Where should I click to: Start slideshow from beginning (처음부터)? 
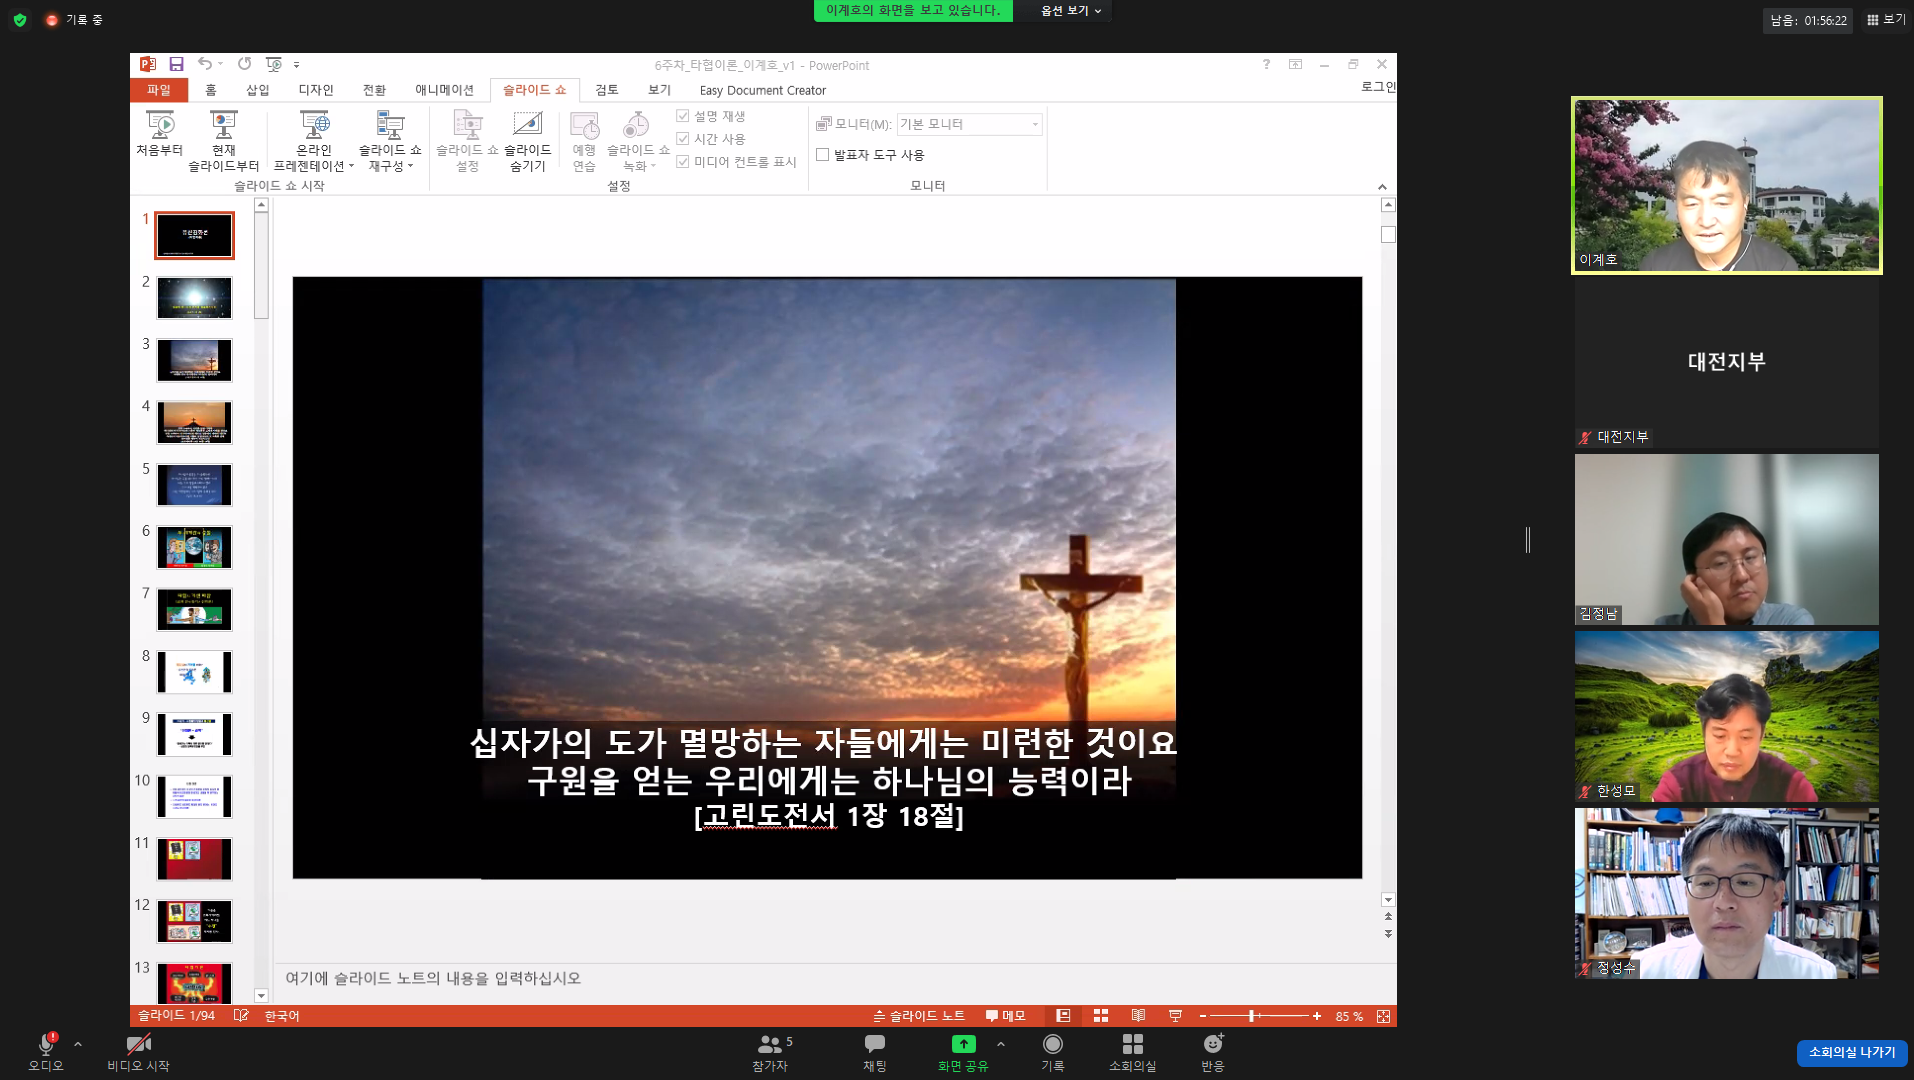coord(160,134)
